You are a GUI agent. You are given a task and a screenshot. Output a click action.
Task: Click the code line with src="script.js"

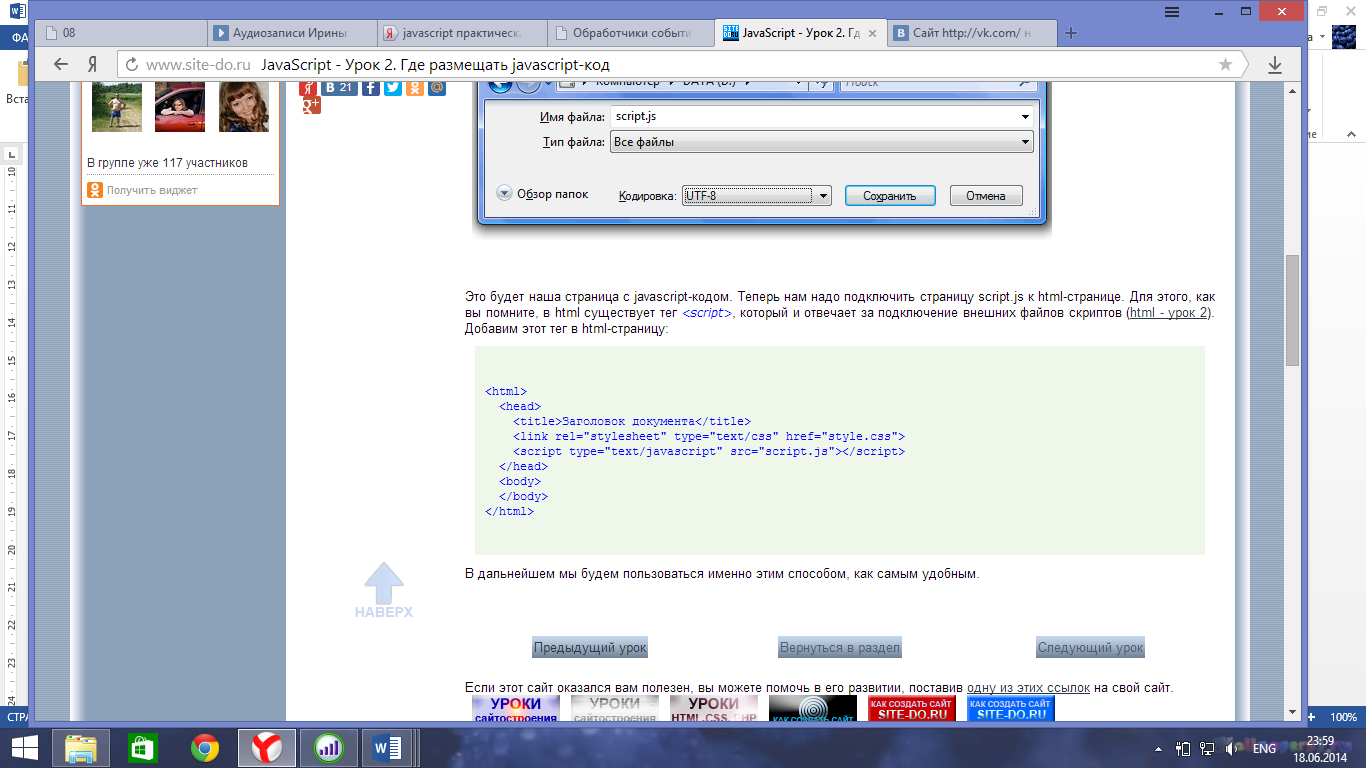coord(709,451)
